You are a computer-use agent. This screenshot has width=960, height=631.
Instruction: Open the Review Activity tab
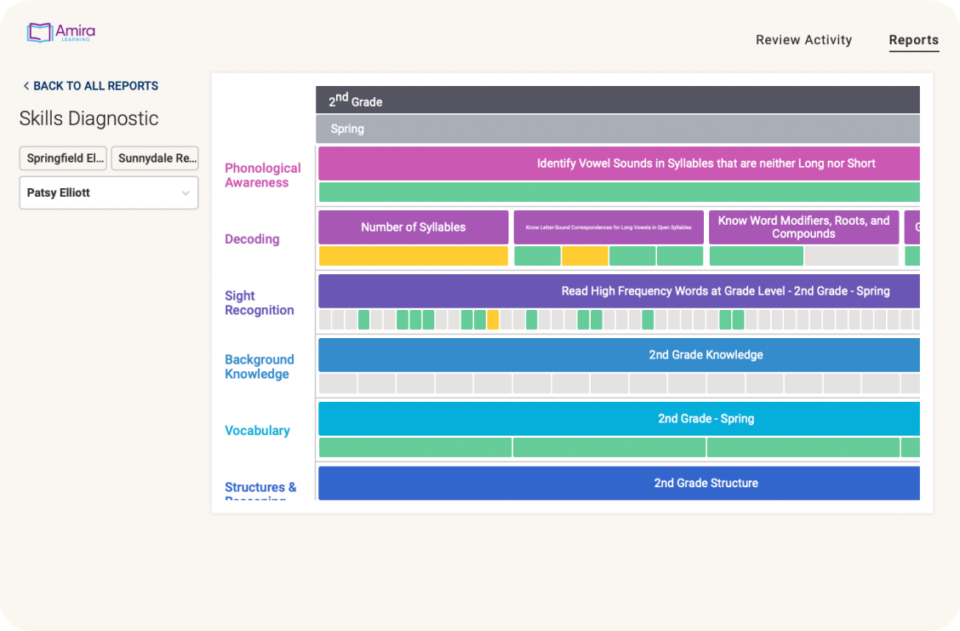coord(803,40)
